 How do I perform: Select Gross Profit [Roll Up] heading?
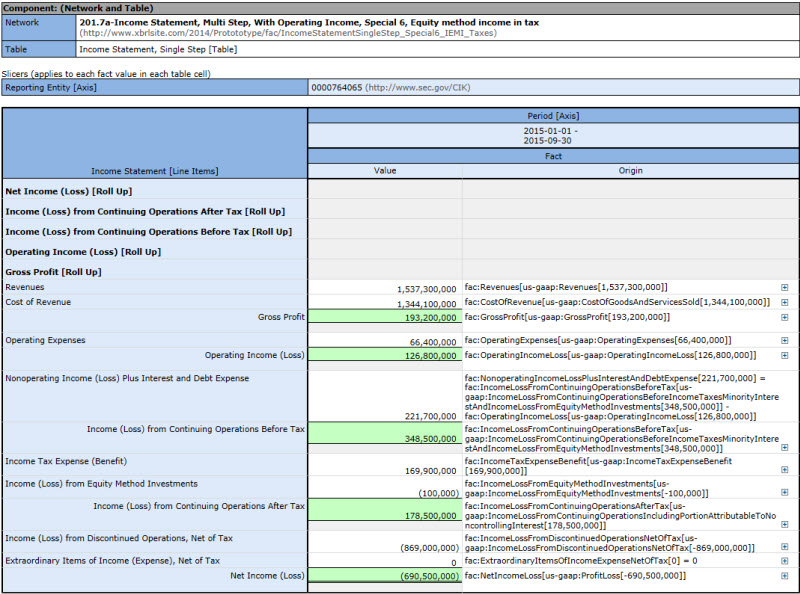tap(53, 272)
